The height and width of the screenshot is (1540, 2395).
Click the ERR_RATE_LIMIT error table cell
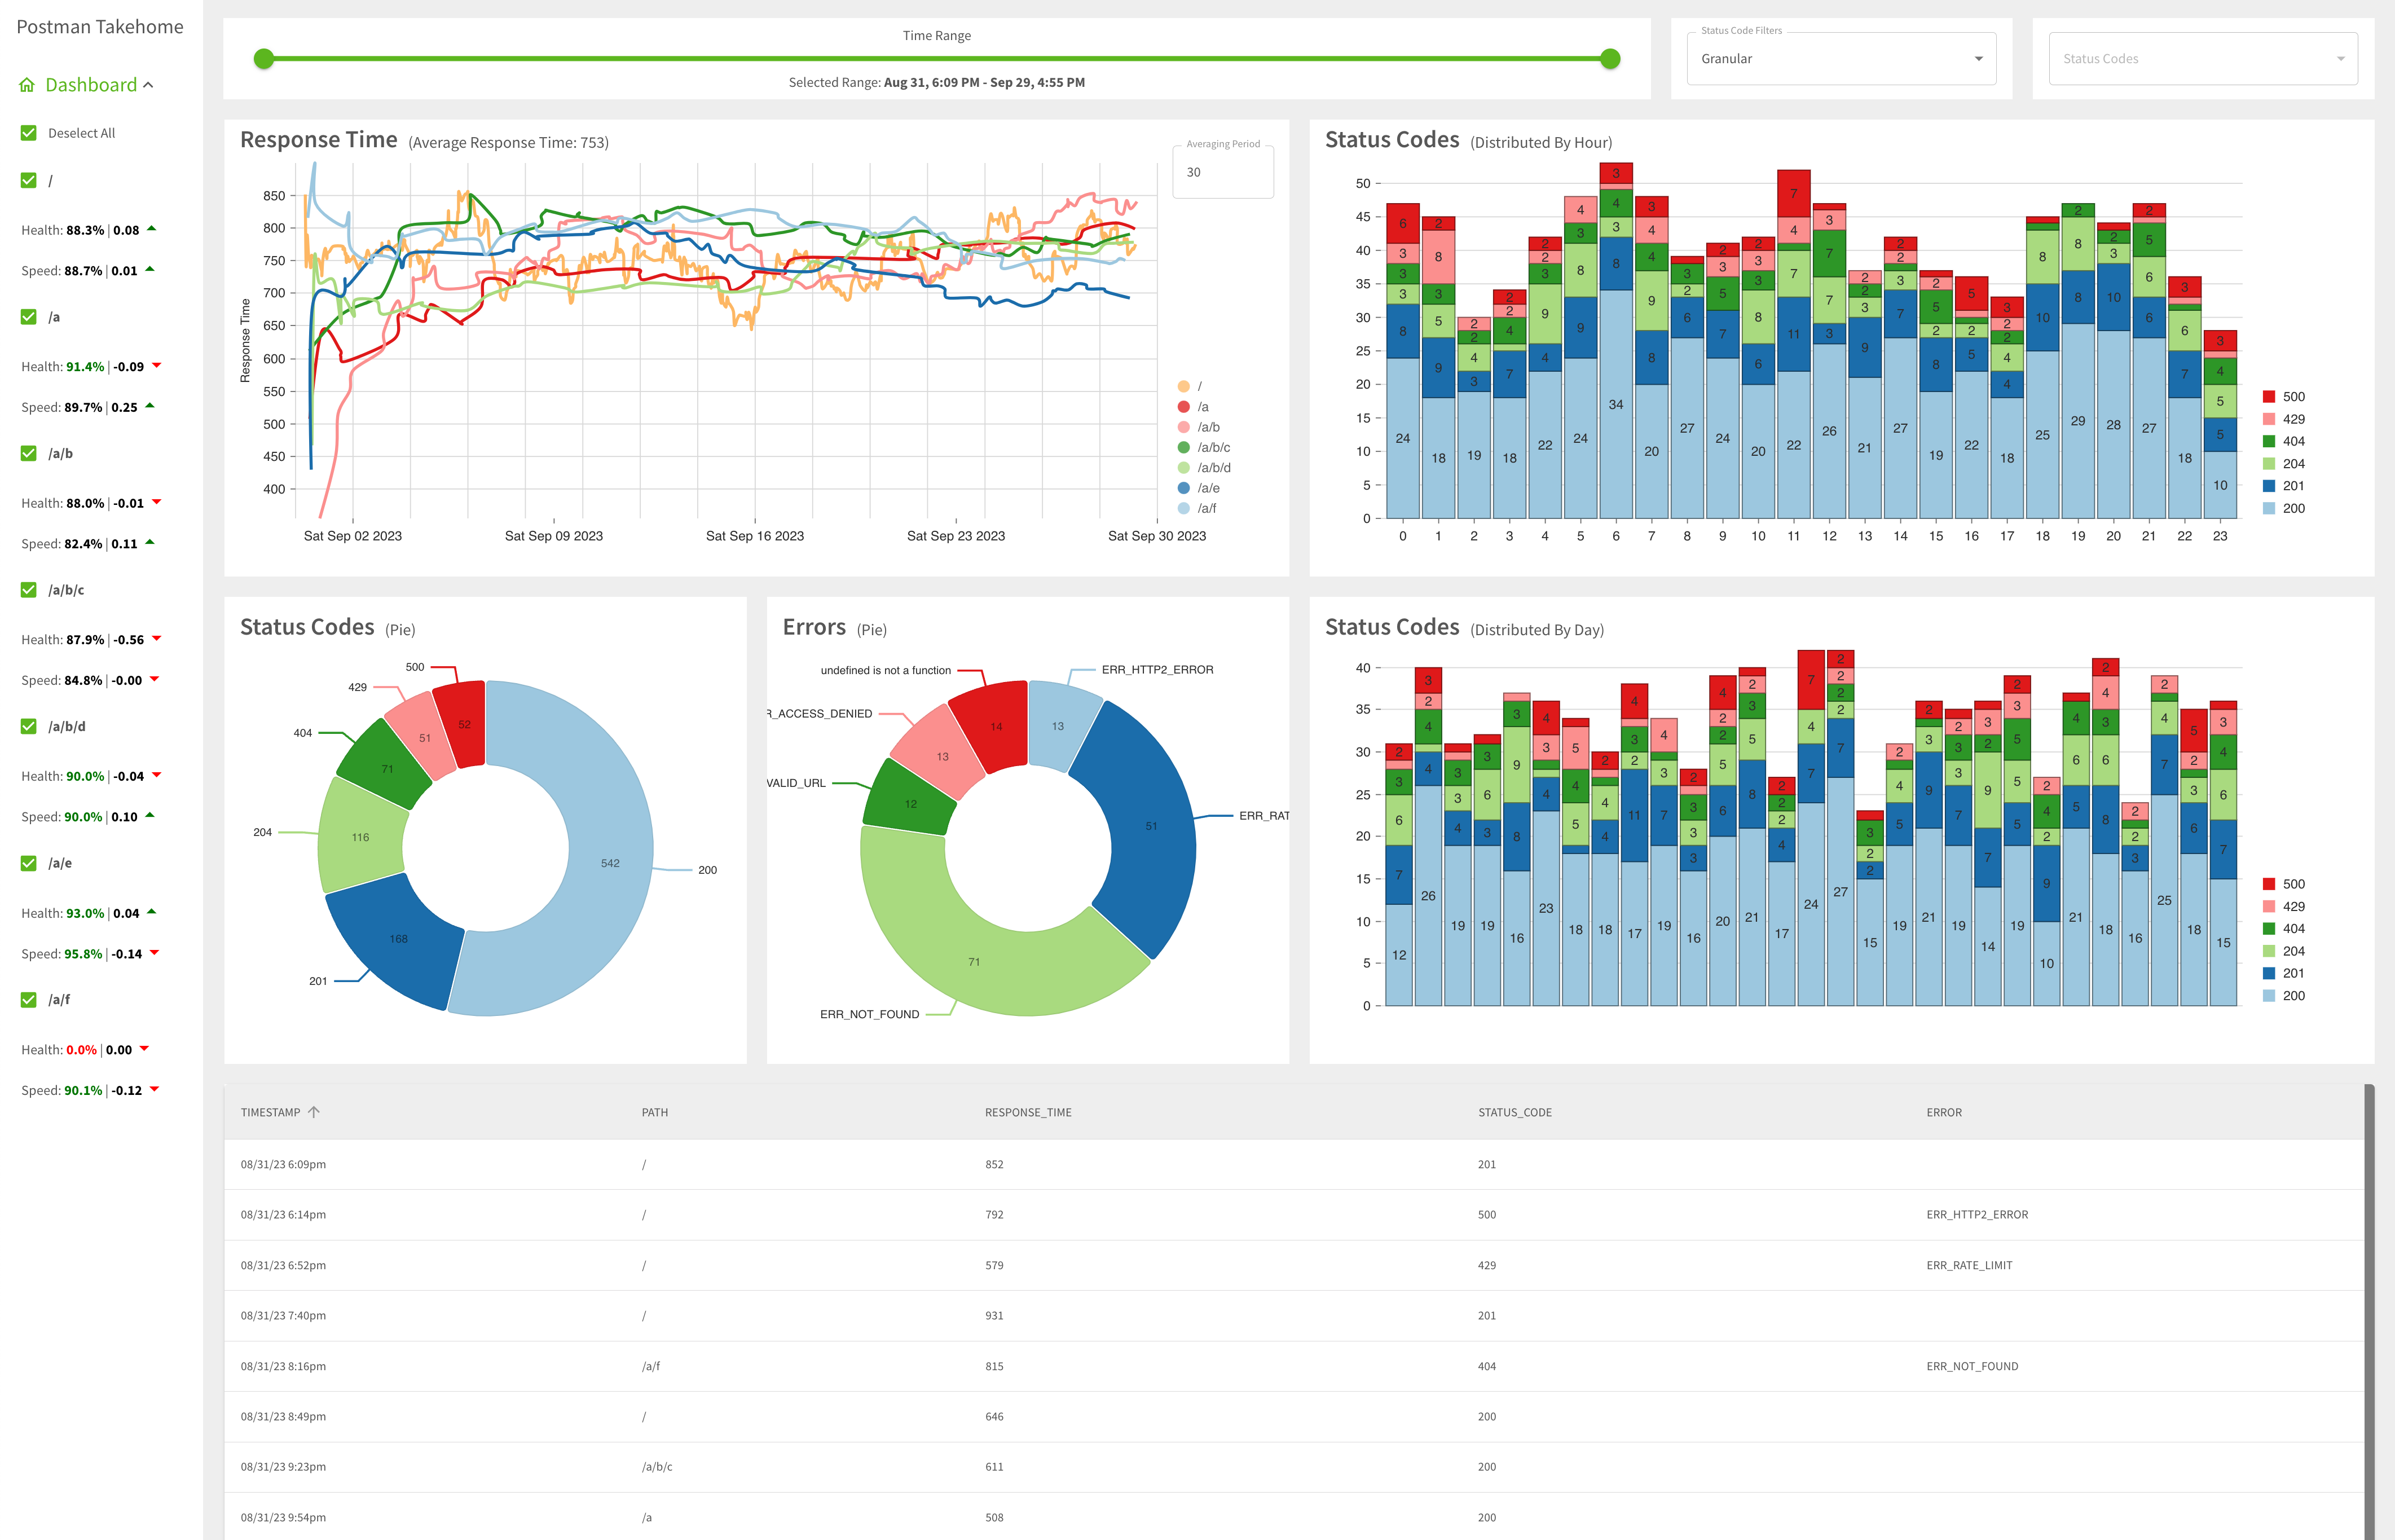(x=1969, y=1265)
